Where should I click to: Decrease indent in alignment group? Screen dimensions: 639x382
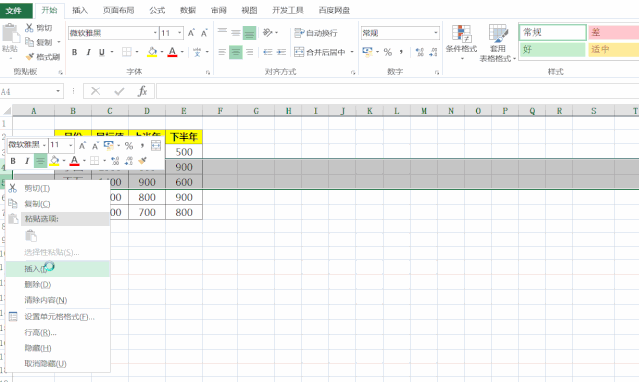pyautogui.click(x=268, y=52)
